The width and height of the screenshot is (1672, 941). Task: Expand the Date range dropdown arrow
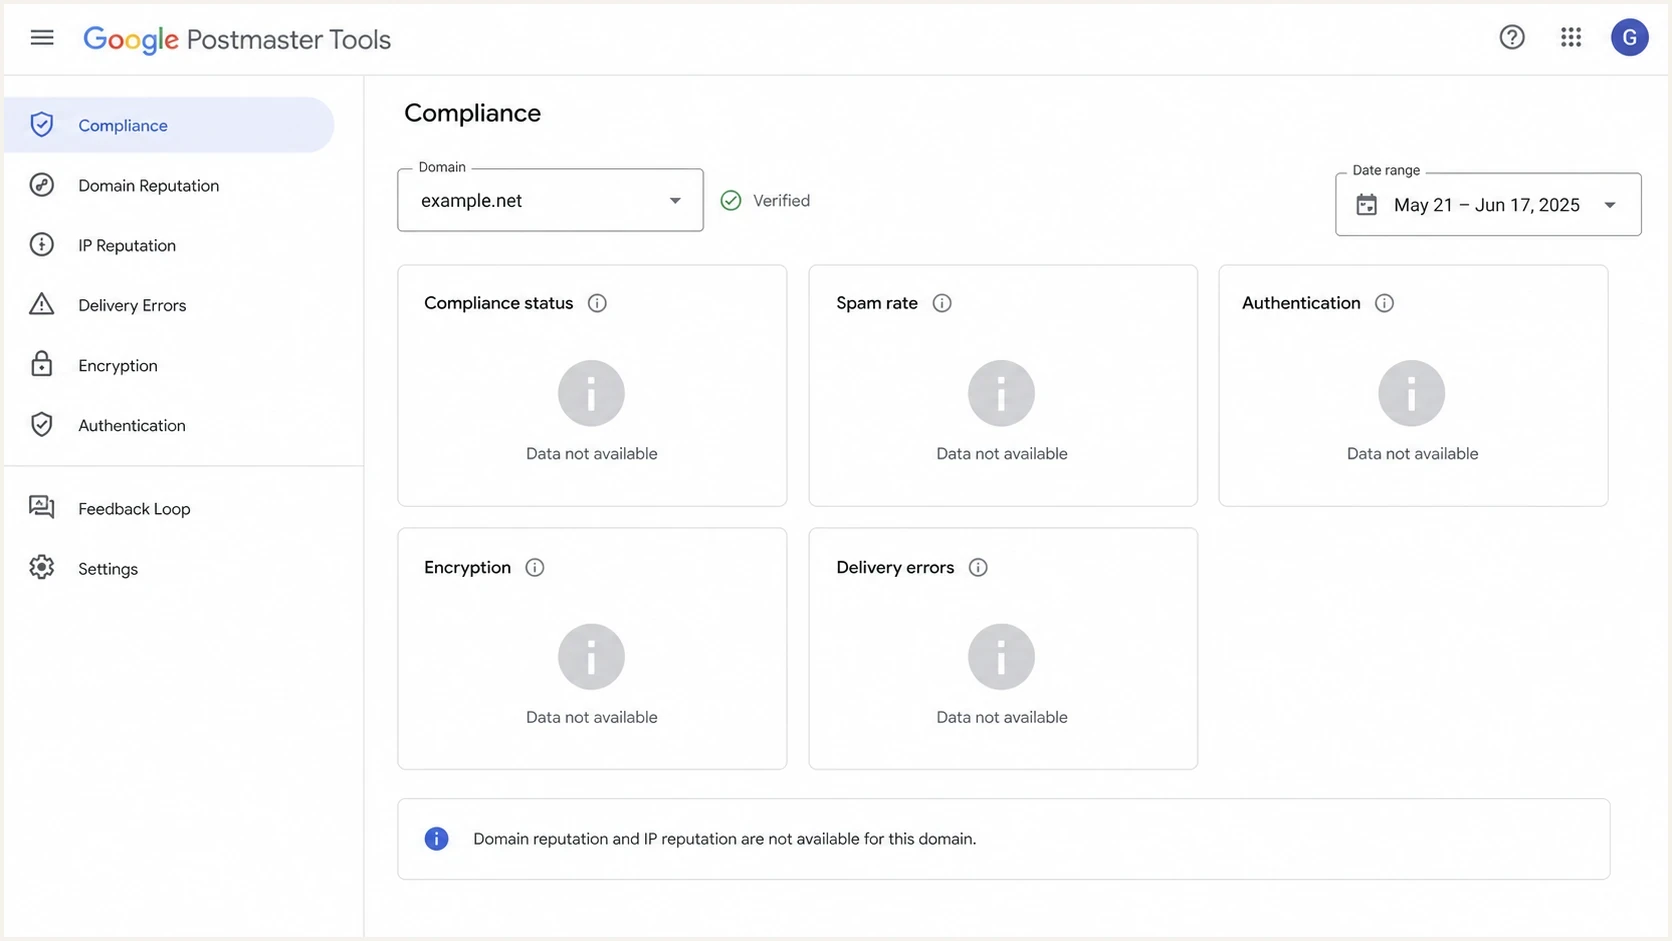[x=1610, y=205]
